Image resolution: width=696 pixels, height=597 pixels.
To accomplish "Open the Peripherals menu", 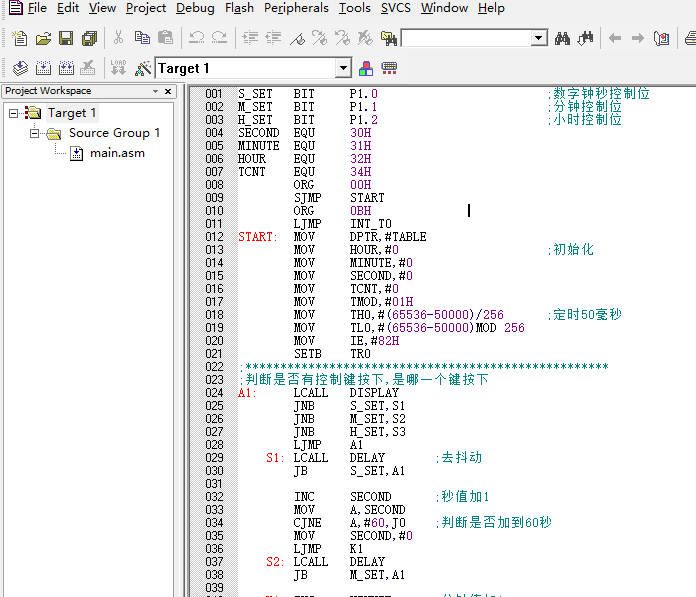I will click(296, 8).
